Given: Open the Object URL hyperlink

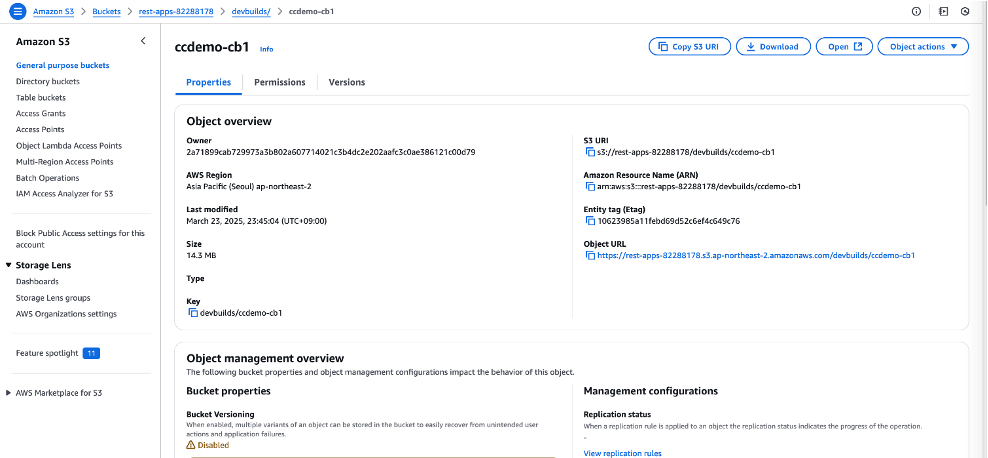Looking at the screenshot, I should coord(755,256).
